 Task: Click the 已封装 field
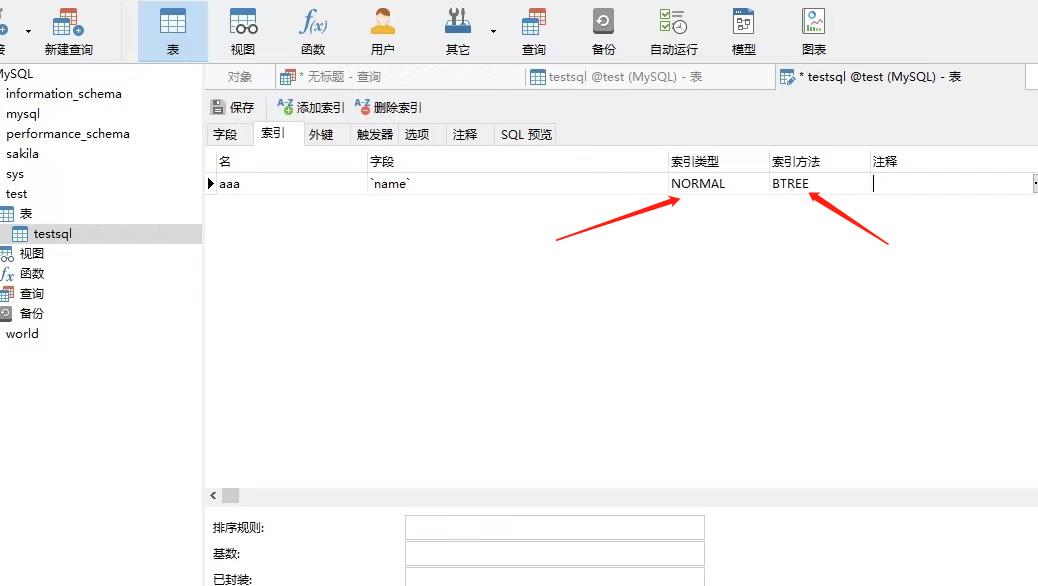[555, 577]
